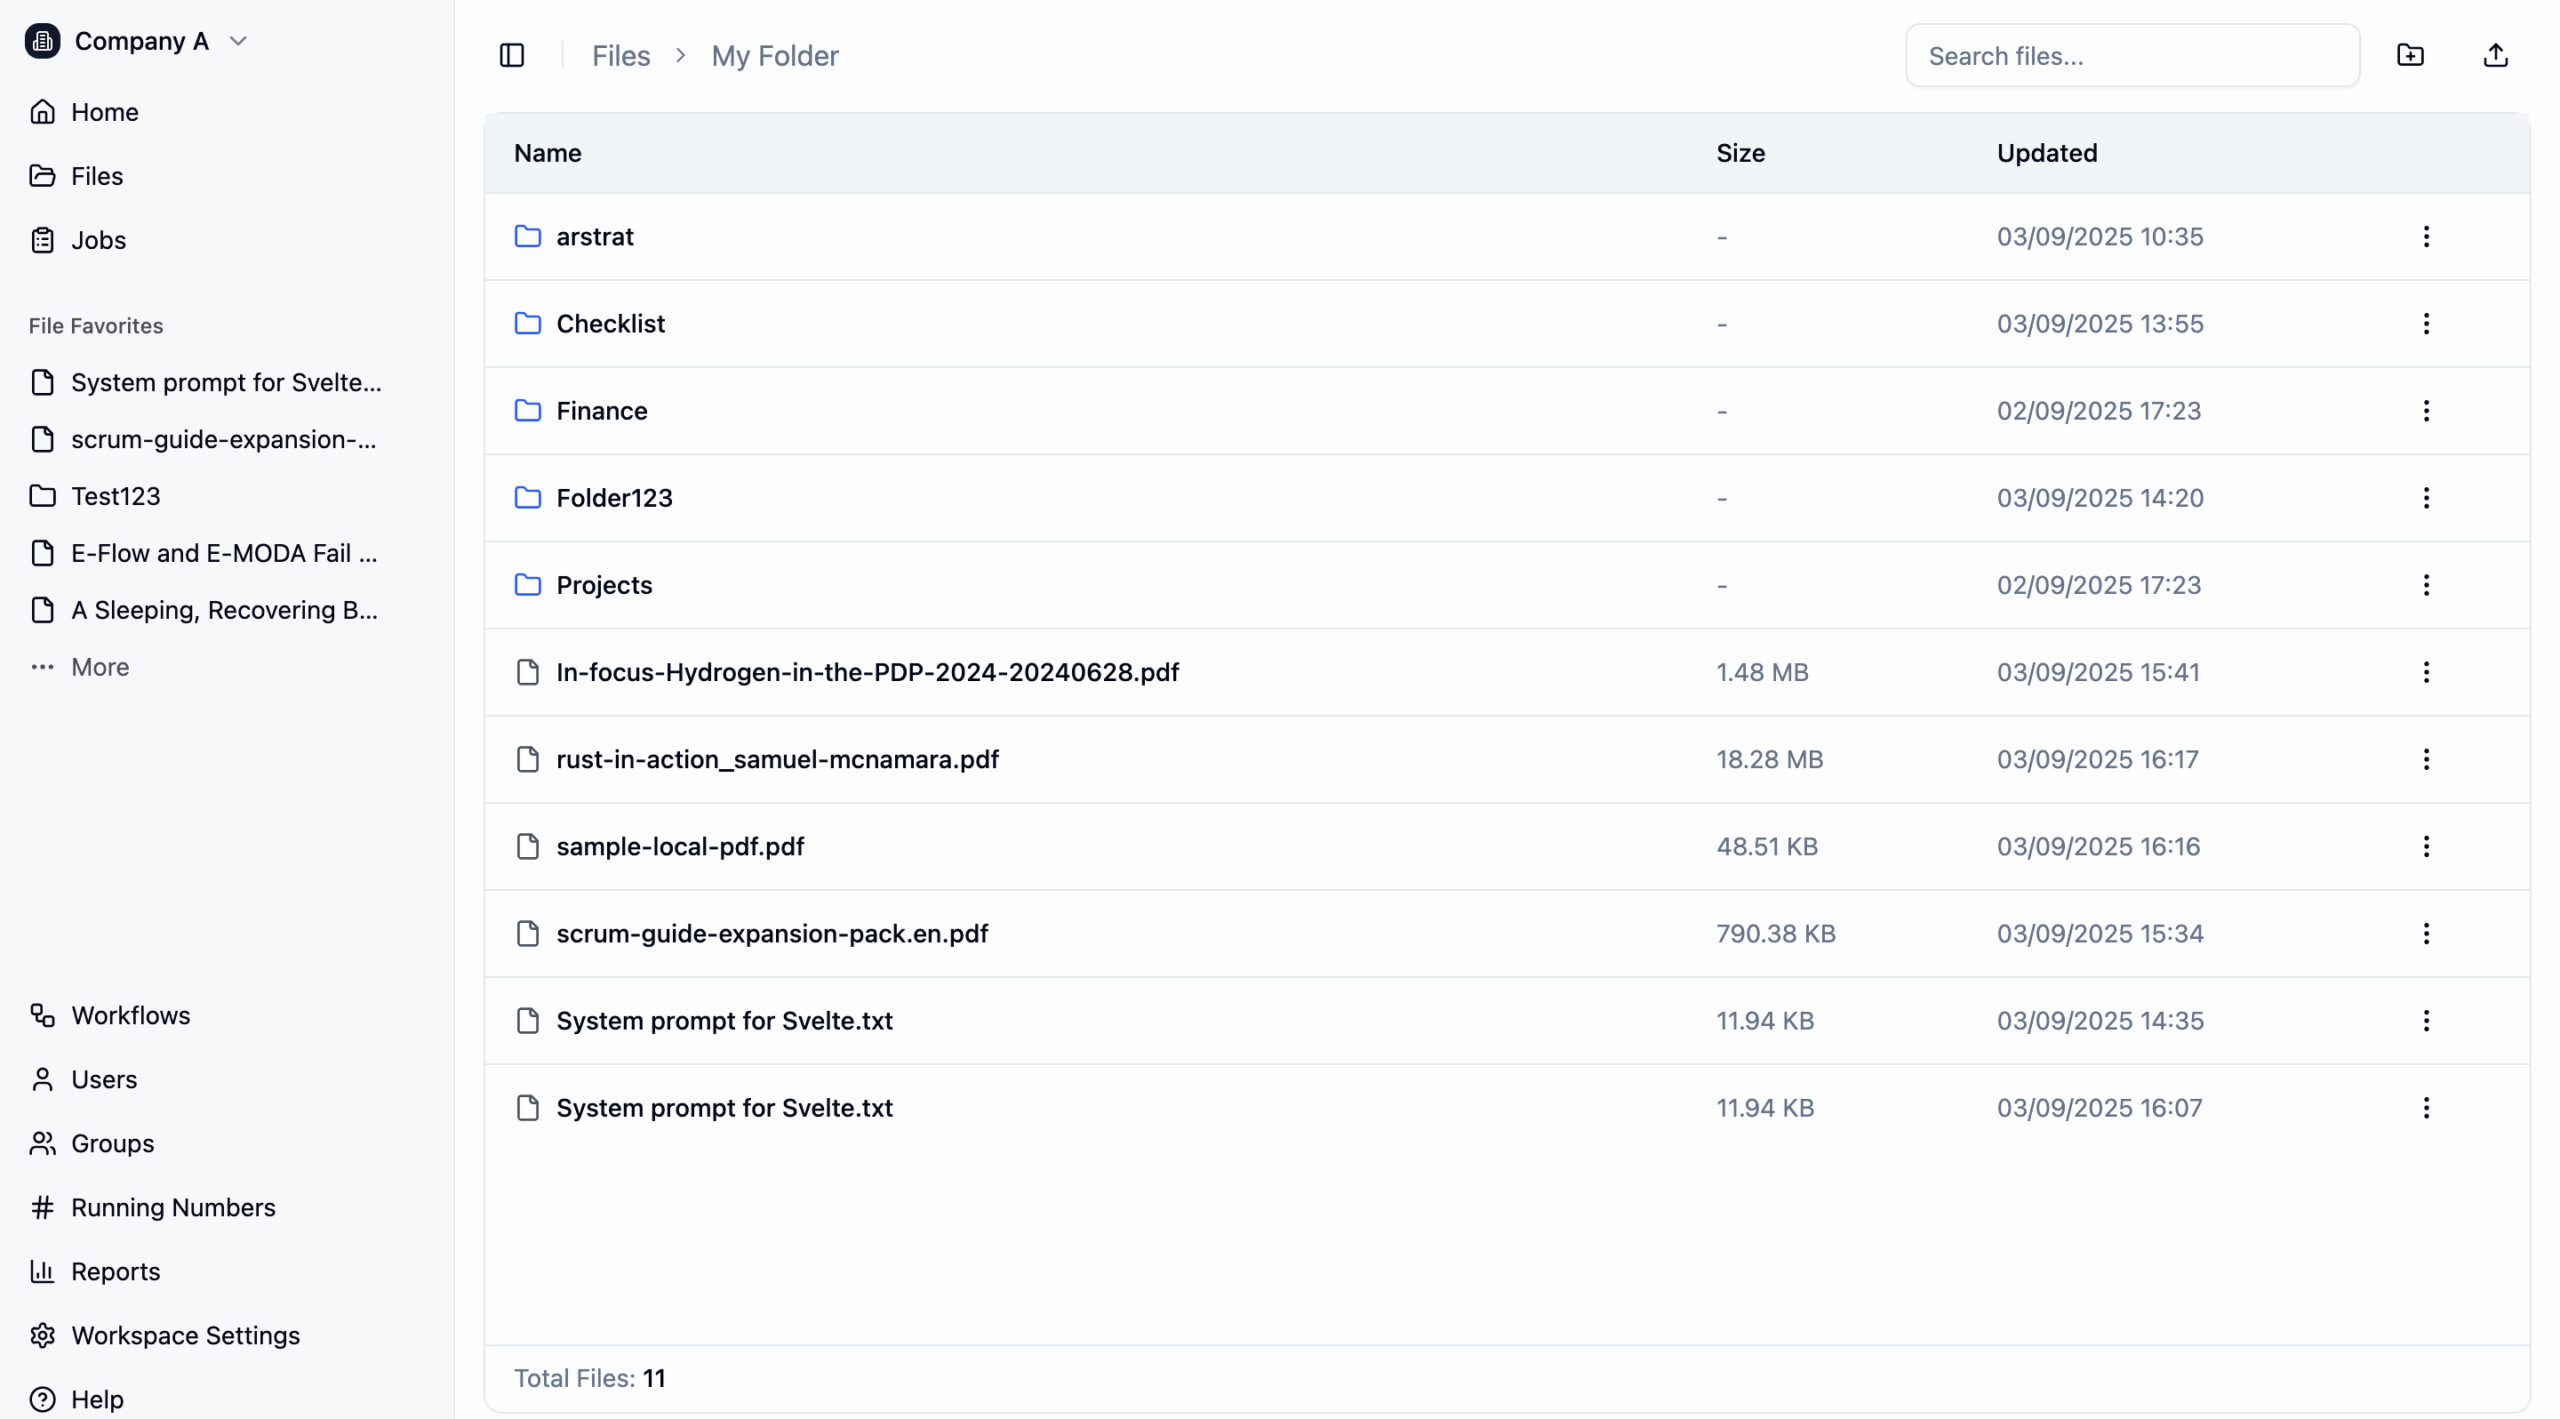Click Files breadcrumb link

(x=620, y=56)
